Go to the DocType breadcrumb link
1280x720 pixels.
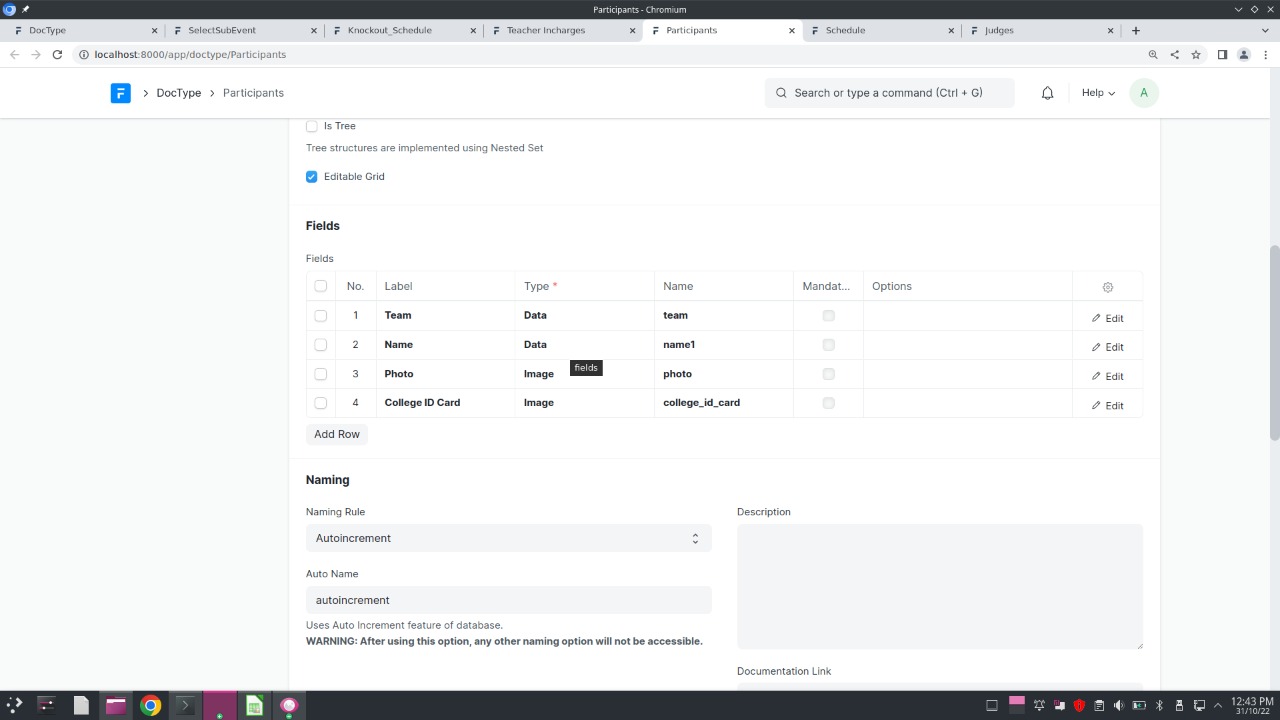point(179,93)
